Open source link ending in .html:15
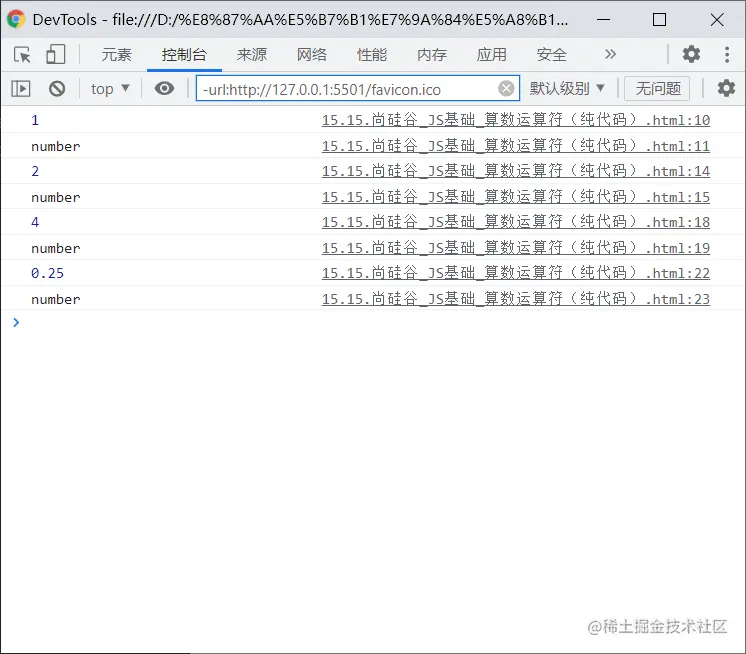The image size is (746, 654). tap(516, 196)
